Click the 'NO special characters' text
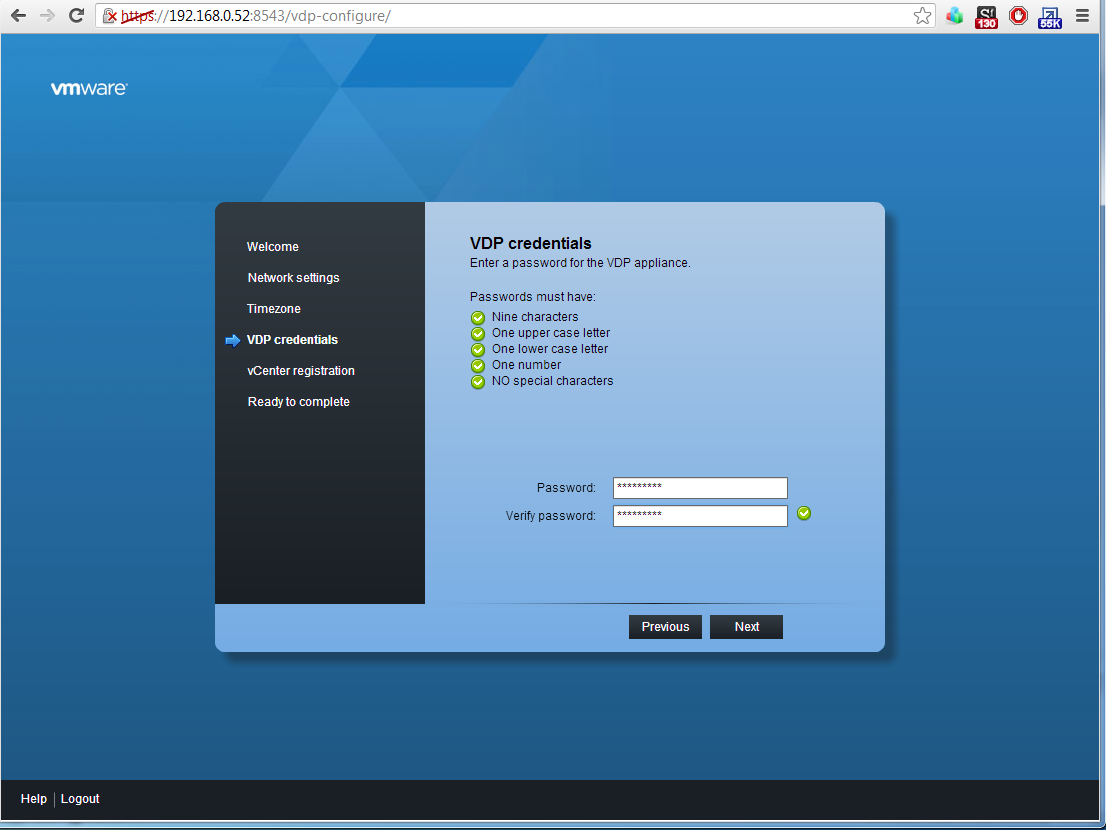Viewport: 1106px width, 830px height. (x=552, y=381)
